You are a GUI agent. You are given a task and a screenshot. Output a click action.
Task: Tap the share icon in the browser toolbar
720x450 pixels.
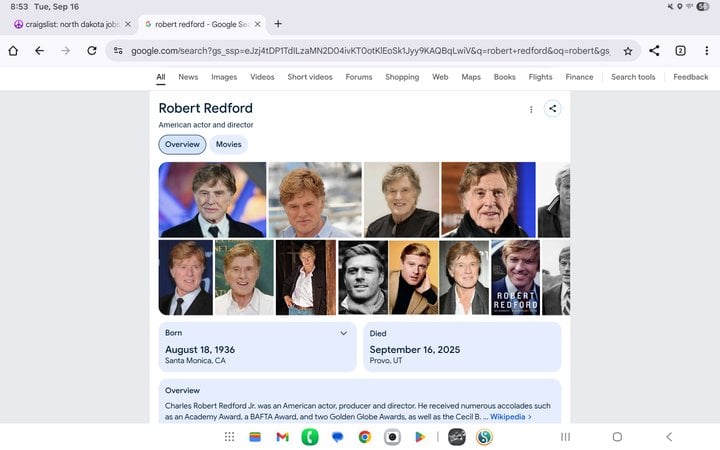click(654, 50)
